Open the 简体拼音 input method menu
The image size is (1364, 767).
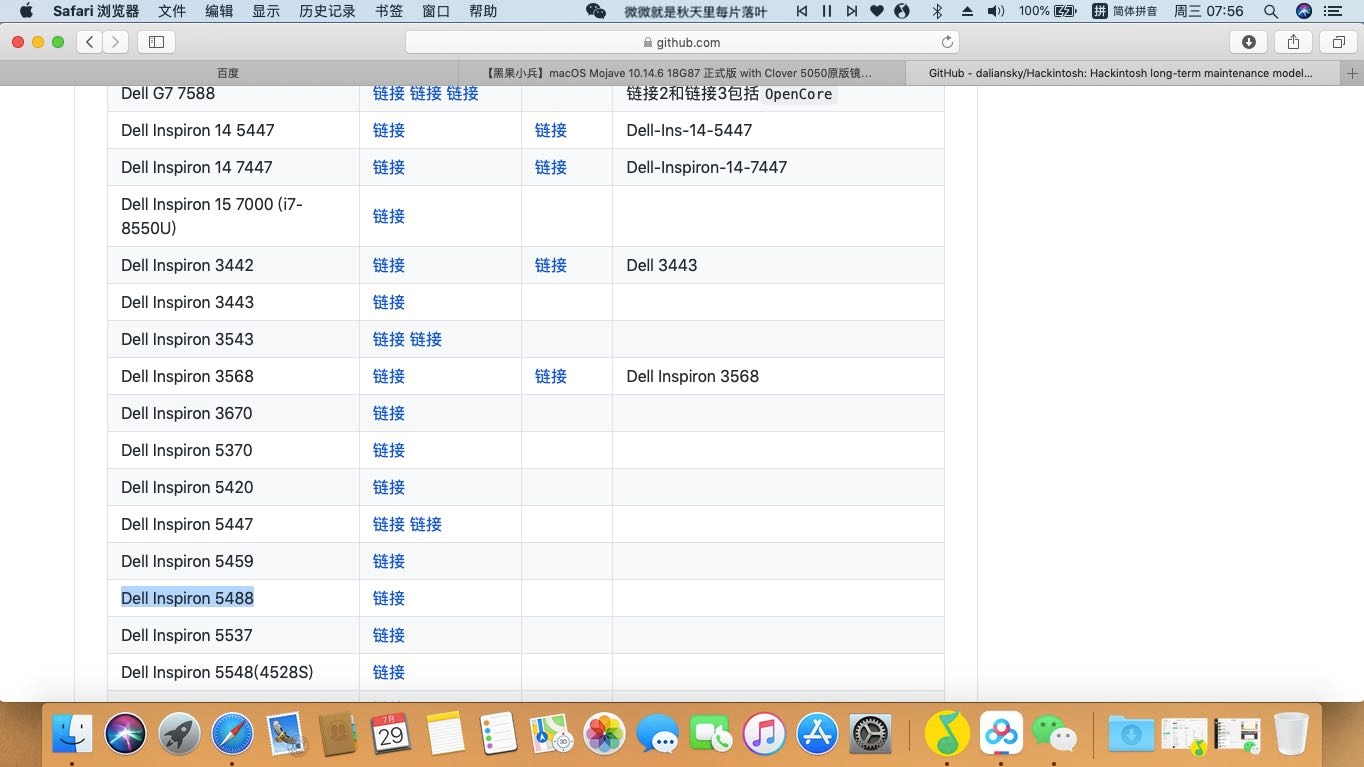click(x=1124, y=11)
